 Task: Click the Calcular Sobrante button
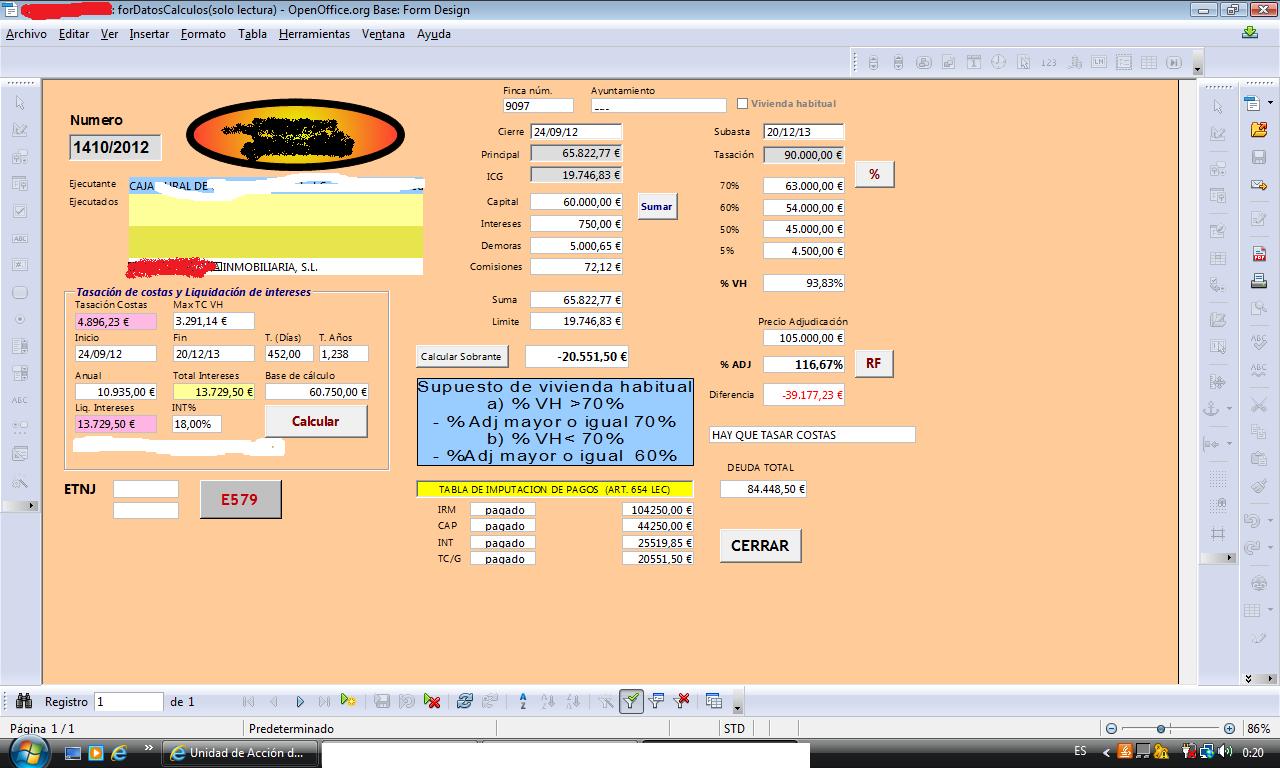coord(461,357)
